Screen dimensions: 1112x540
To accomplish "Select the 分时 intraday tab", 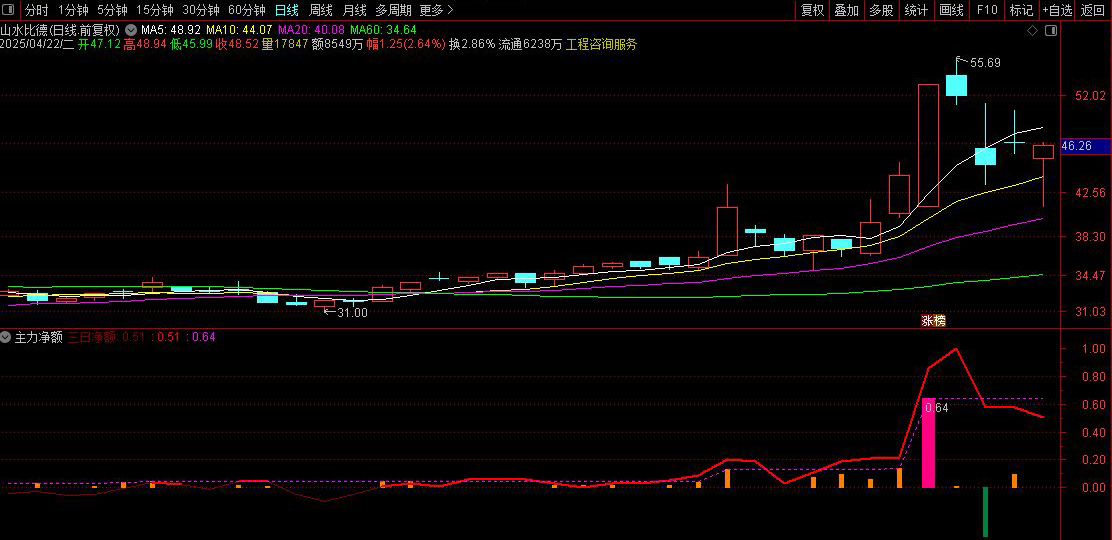I will [37, 10].
